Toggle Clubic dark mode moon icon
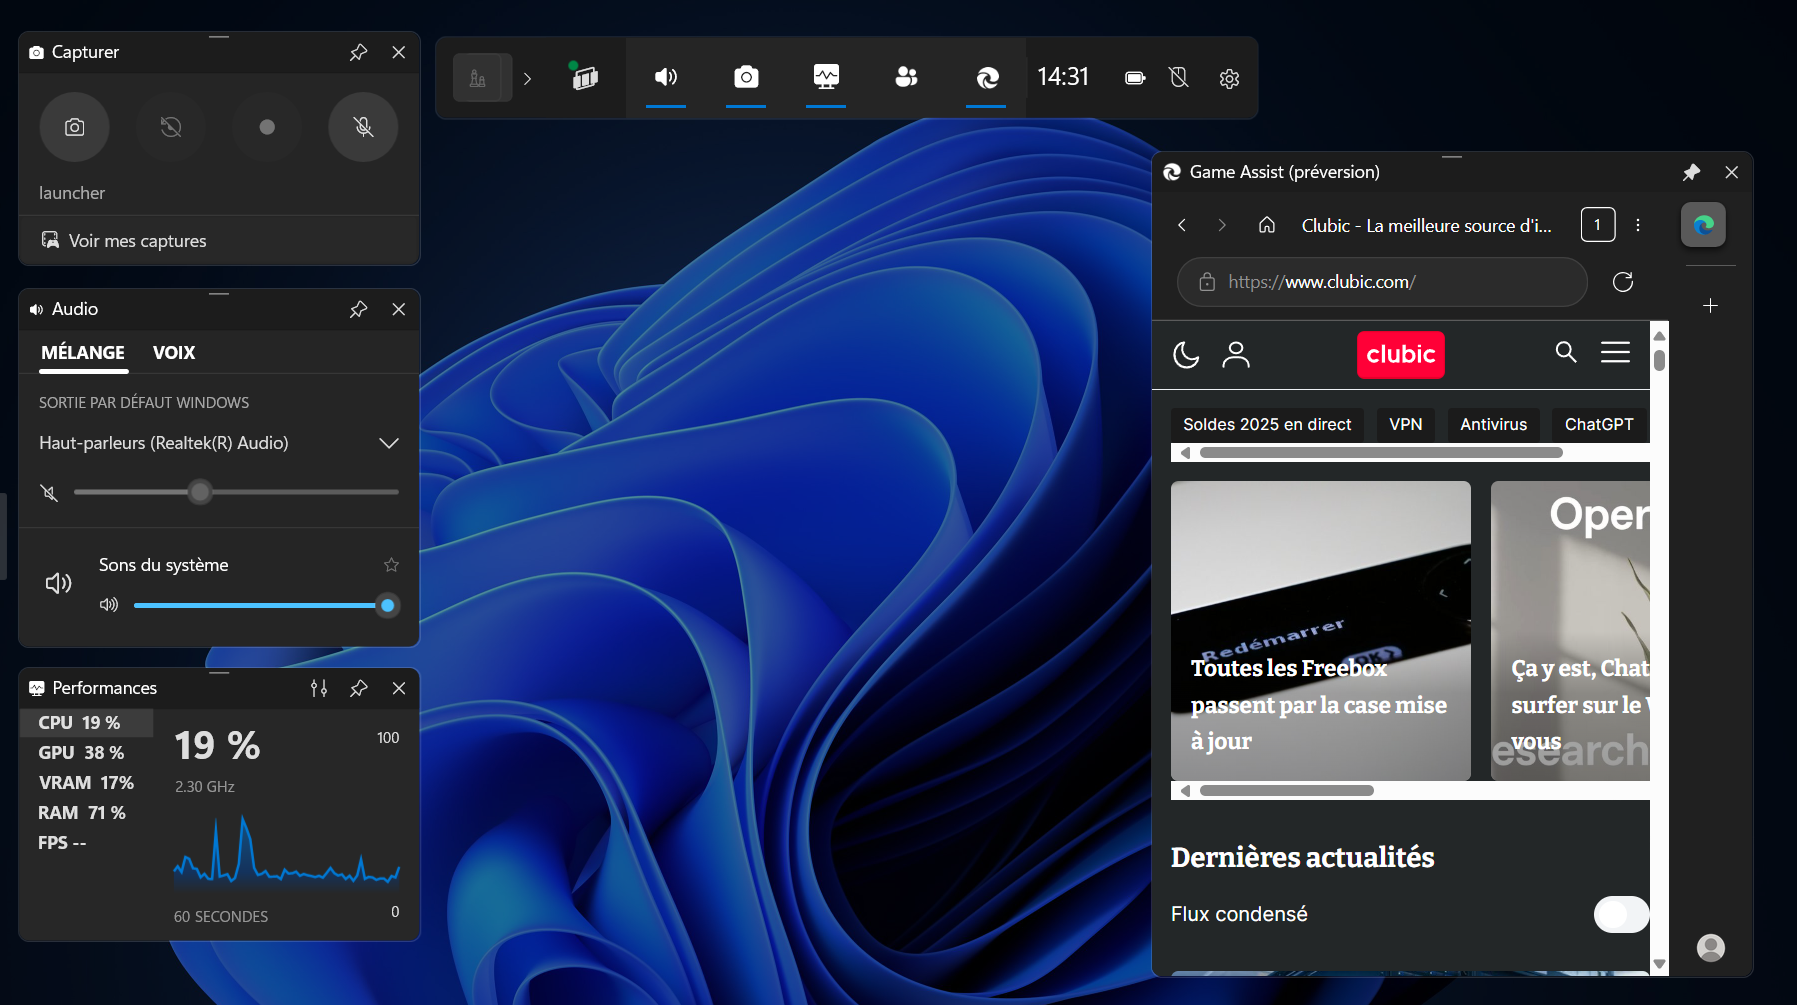The width and height of the screenshot is (1797, 1005). pyautogui.click(x=1186, y=354)
